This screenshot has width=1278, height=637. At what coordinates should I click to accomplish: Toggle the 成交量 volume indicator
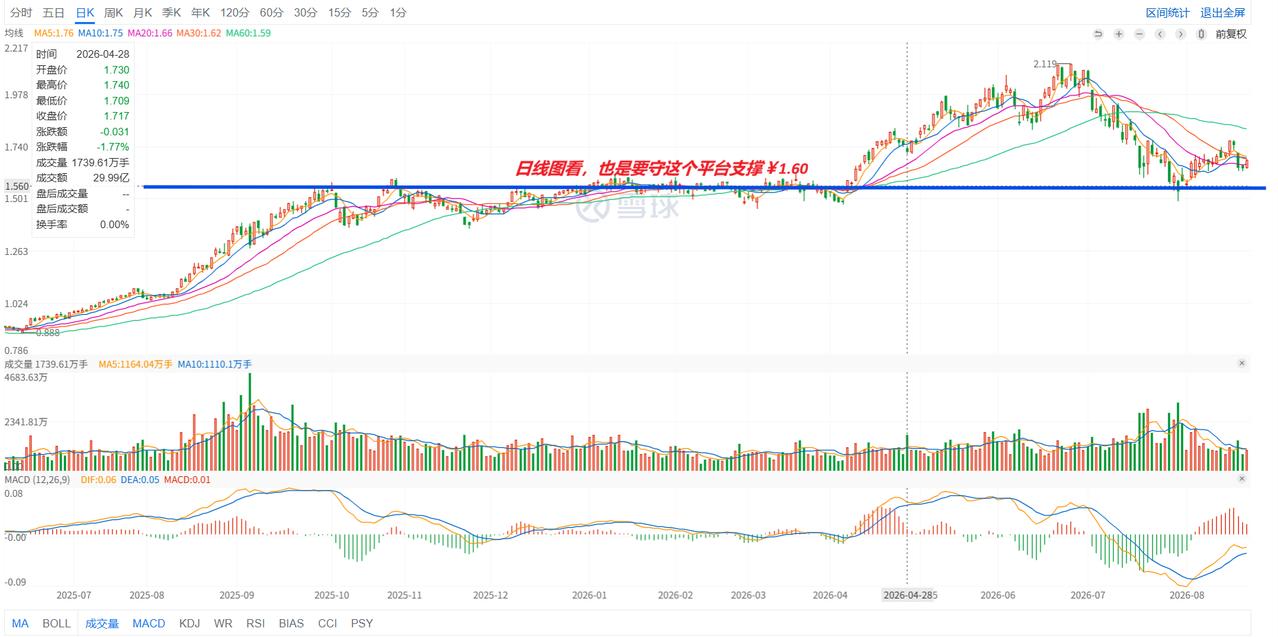102,623
